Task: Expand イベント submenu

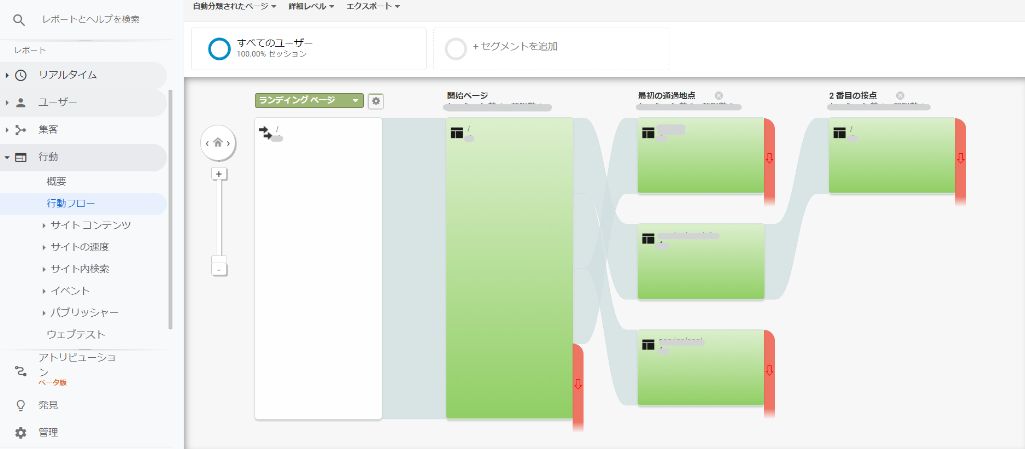Action: [x=44, y=291]
